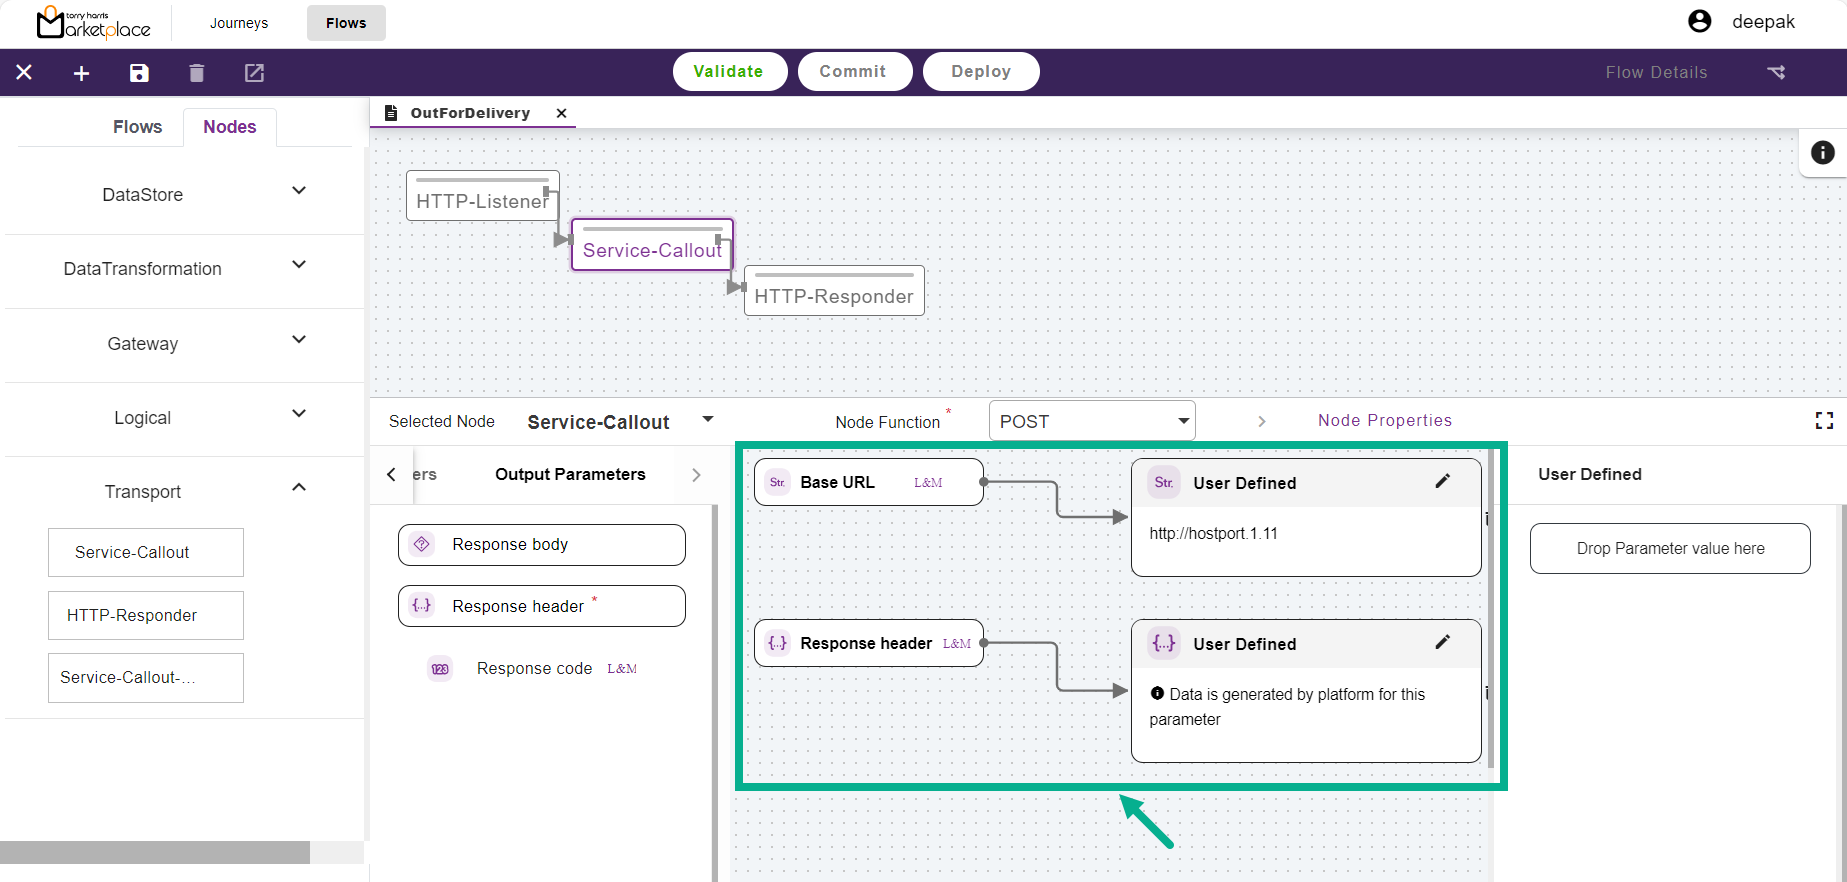Click the save flow icon
1847x882 pixels.
coord(139,73)
